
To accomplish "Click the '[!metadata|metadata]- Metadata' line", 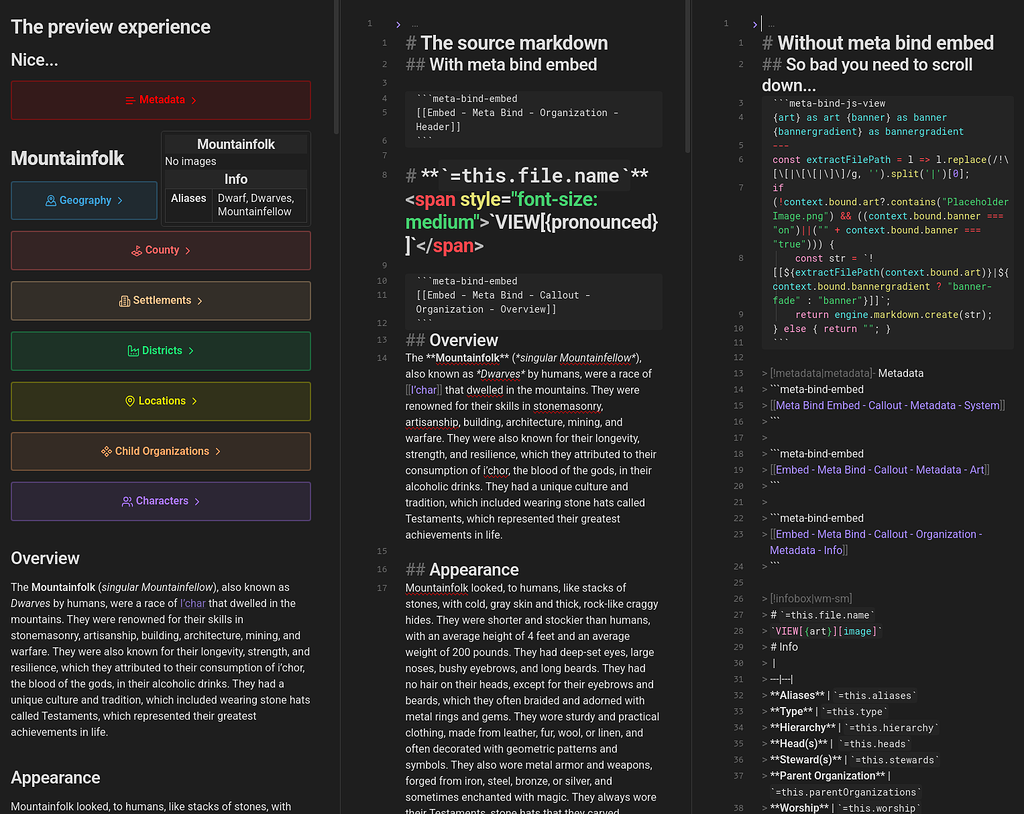I will [x=843, y=373].
